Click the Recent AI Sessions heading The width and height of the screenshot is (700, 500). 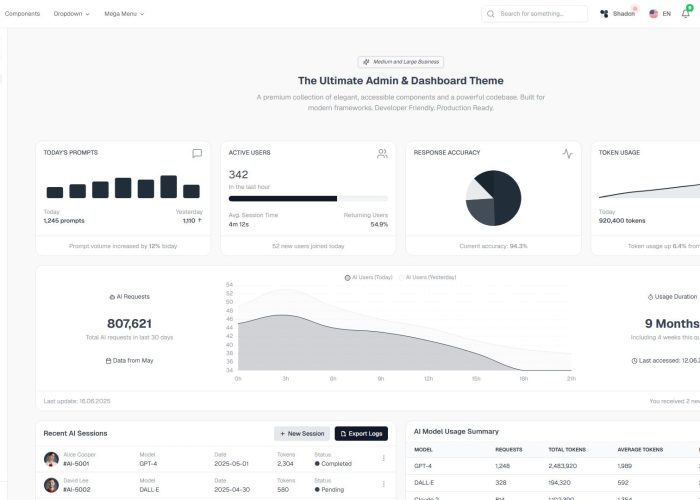point(75,433)
